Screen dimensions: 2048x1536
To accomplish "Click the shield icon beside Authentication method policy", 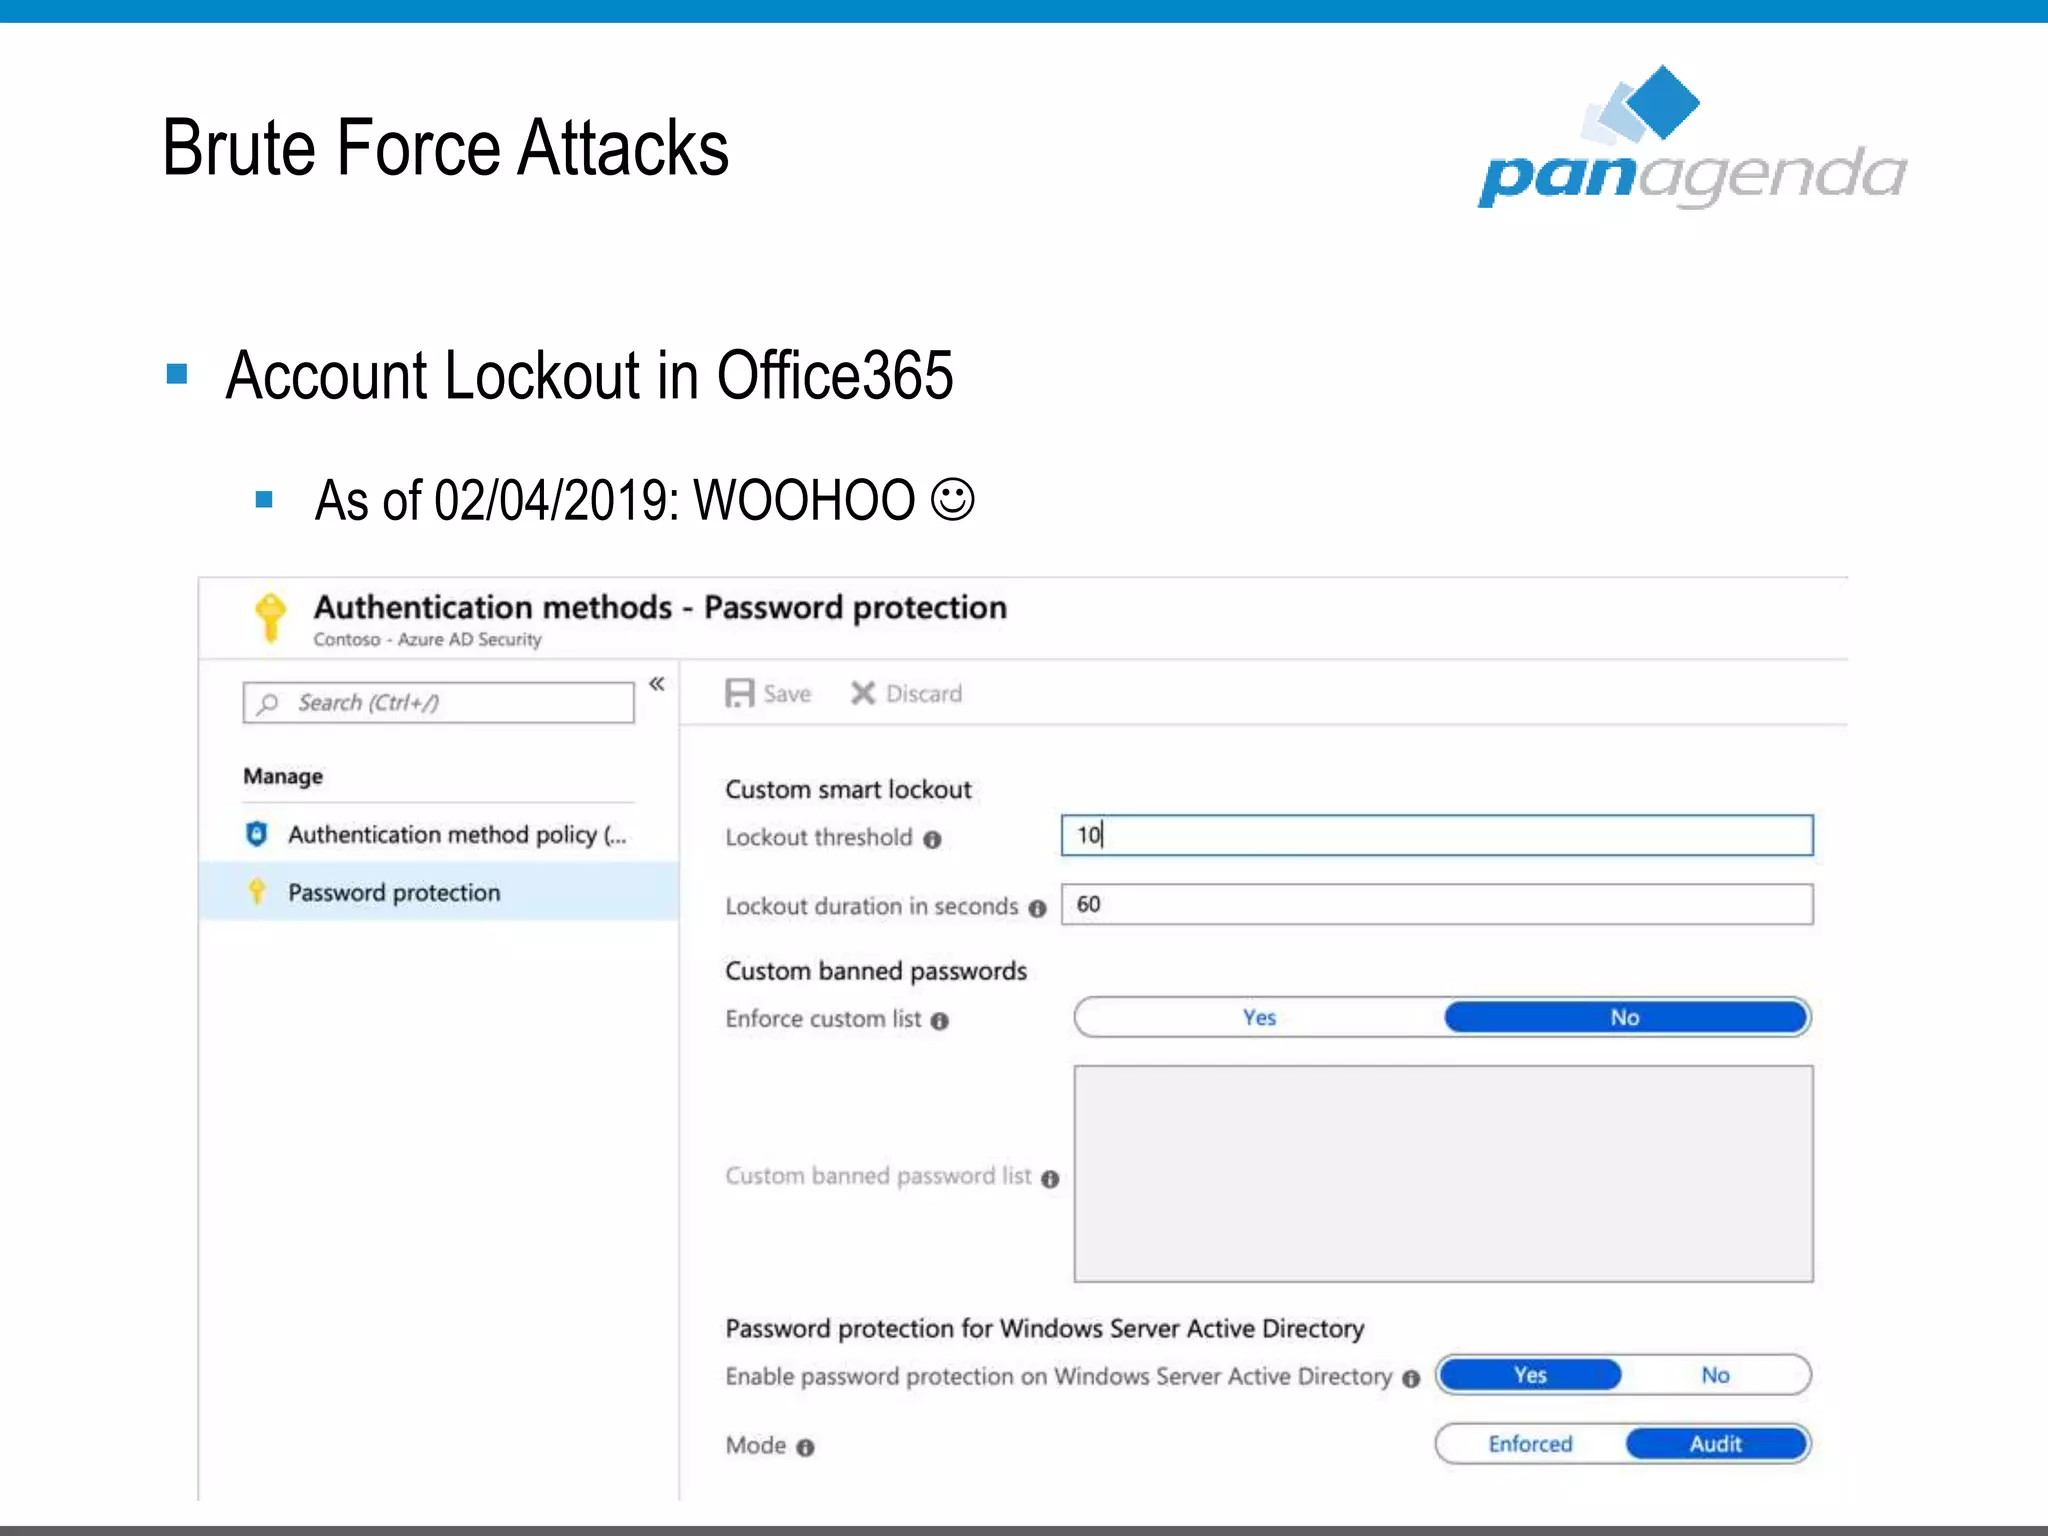I will 257,834.
